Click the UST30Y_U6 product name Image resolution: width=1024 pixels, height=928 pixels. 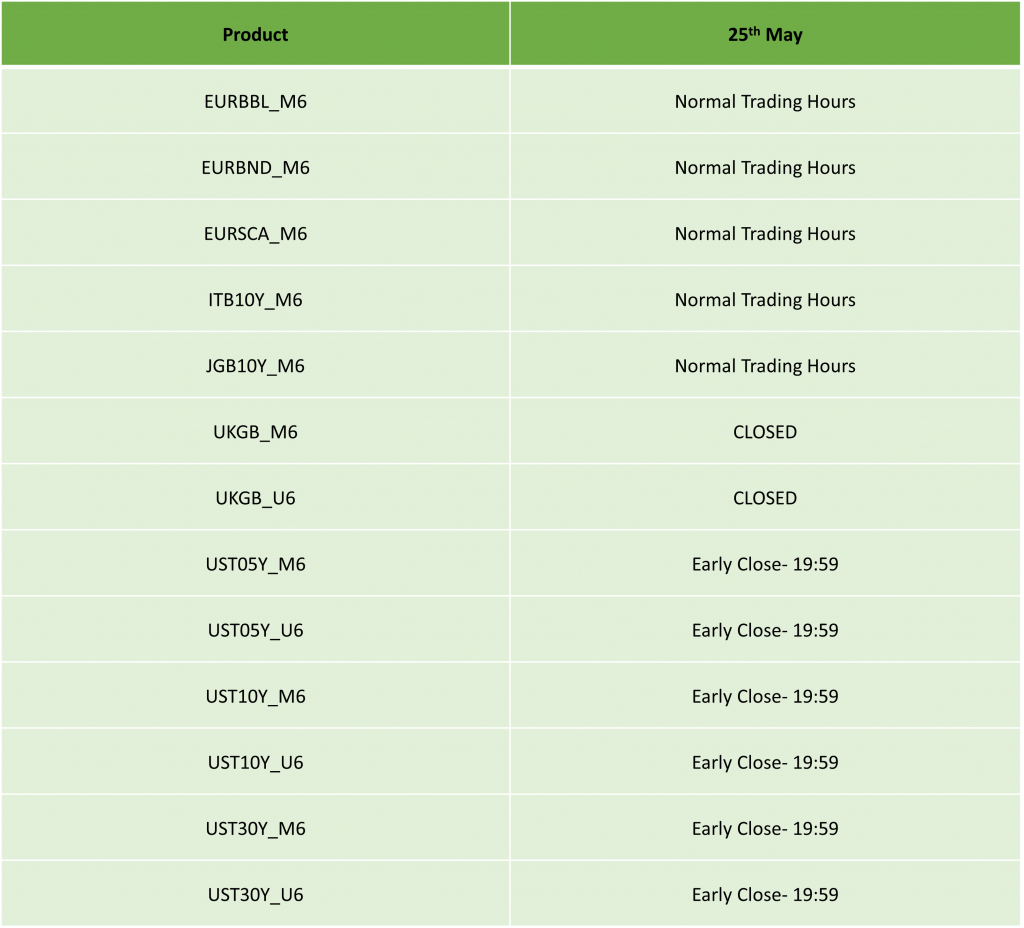click(255, 893)
